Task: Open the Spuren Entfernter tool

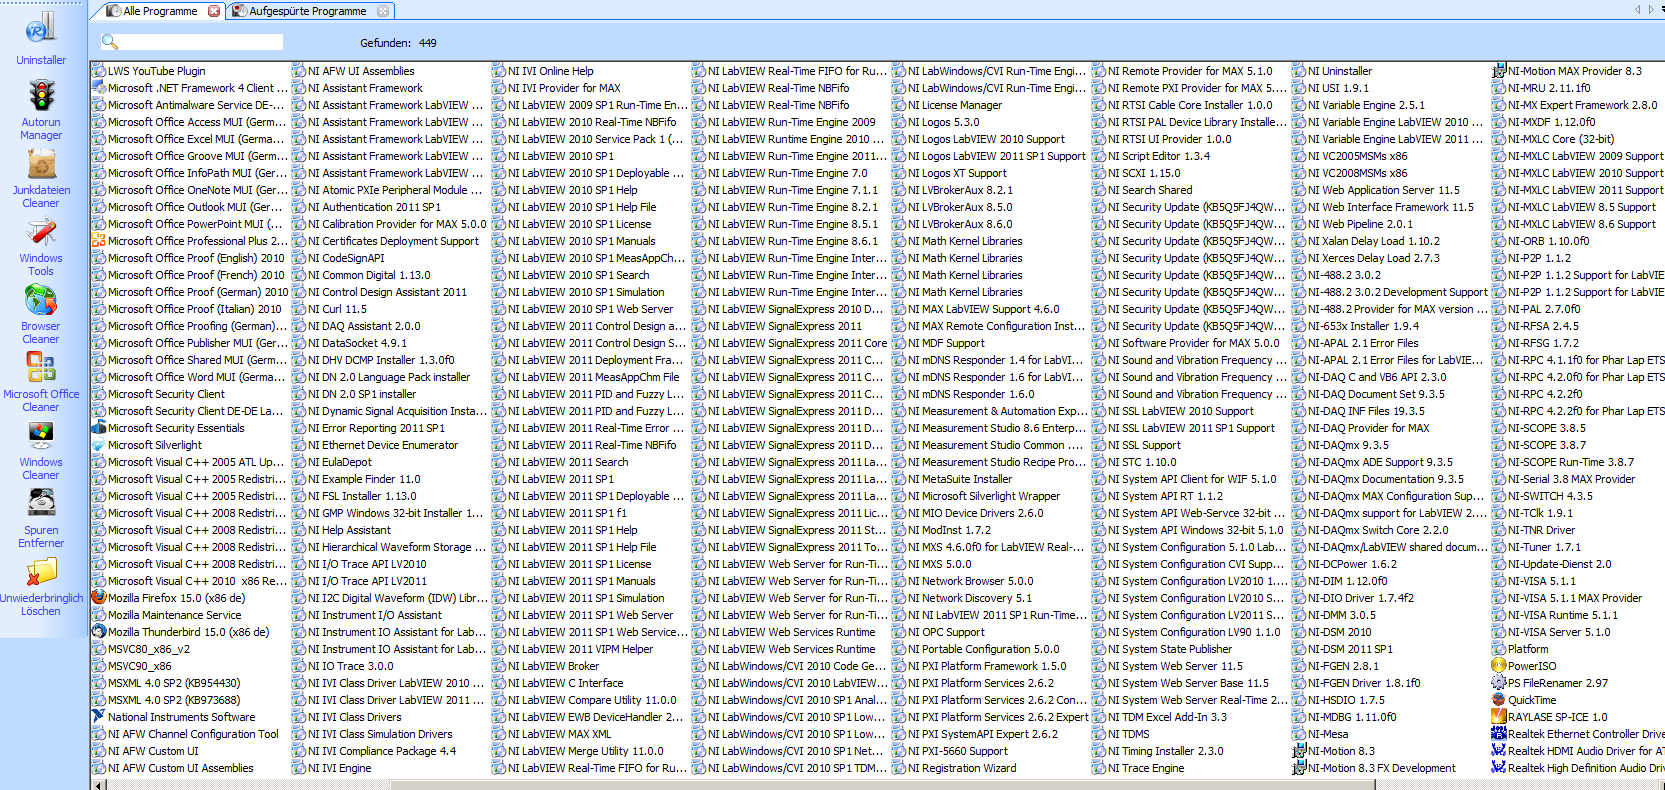Action: point(41,519)
